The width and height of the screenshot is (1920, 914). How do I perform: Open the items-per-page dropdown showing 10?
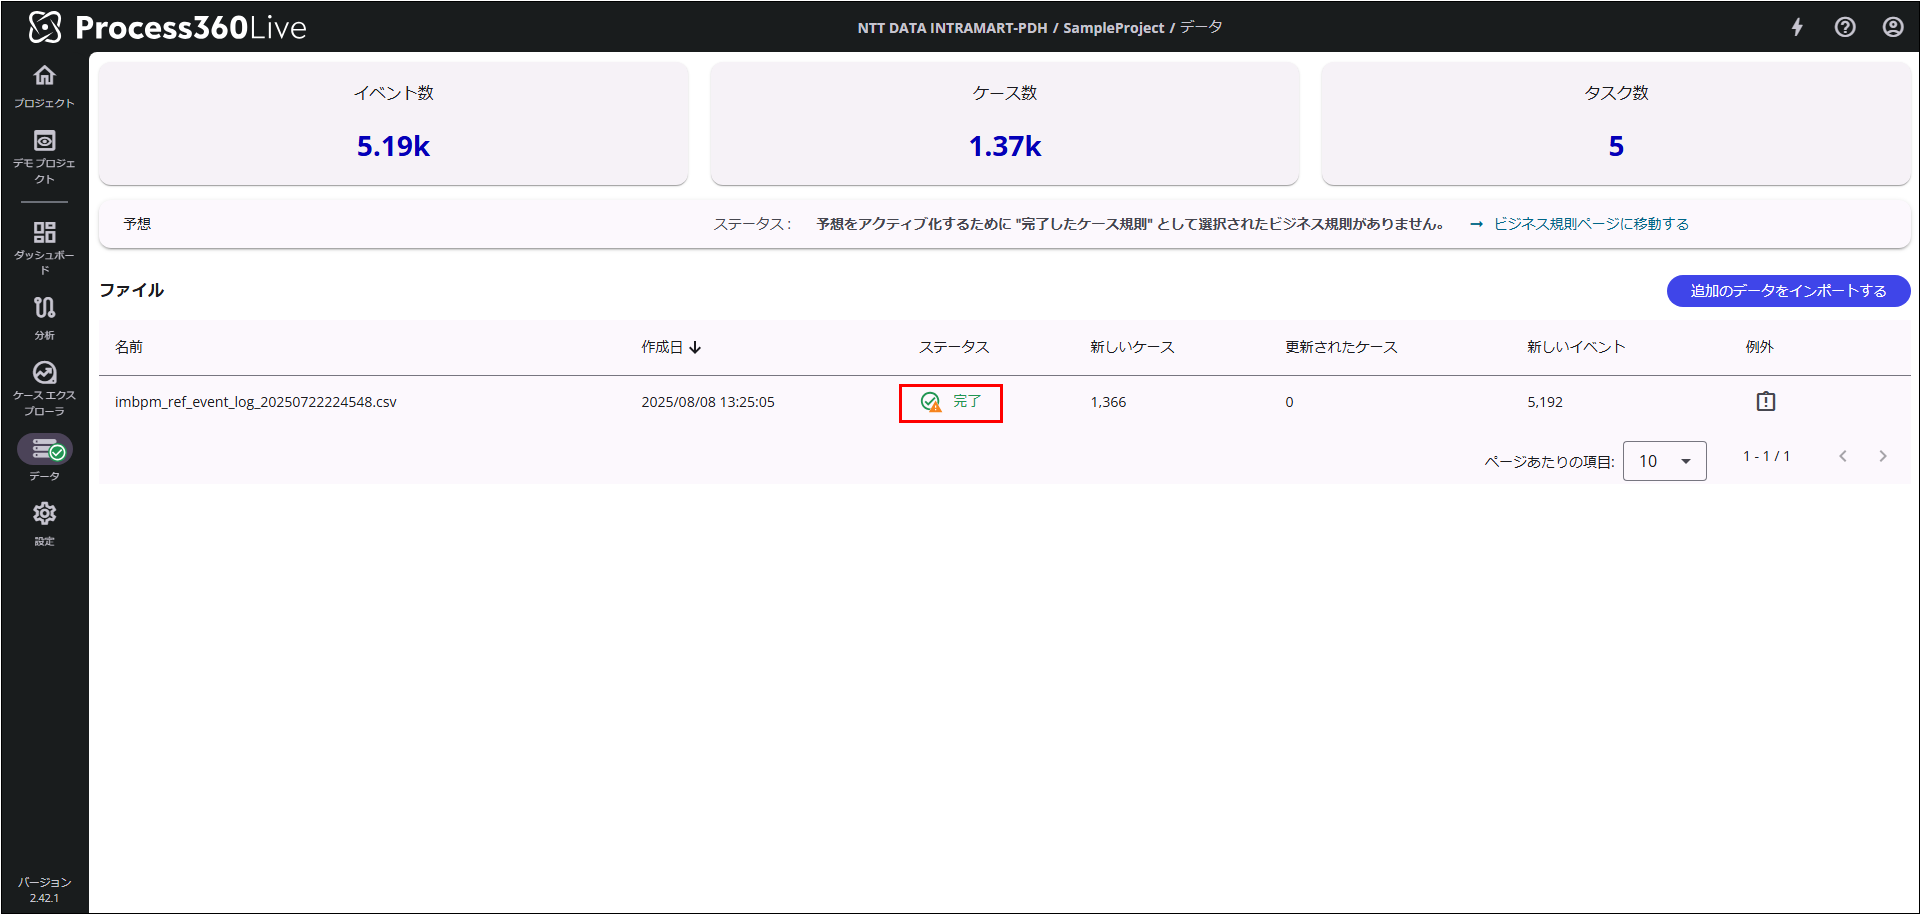tap(1664, 461)
